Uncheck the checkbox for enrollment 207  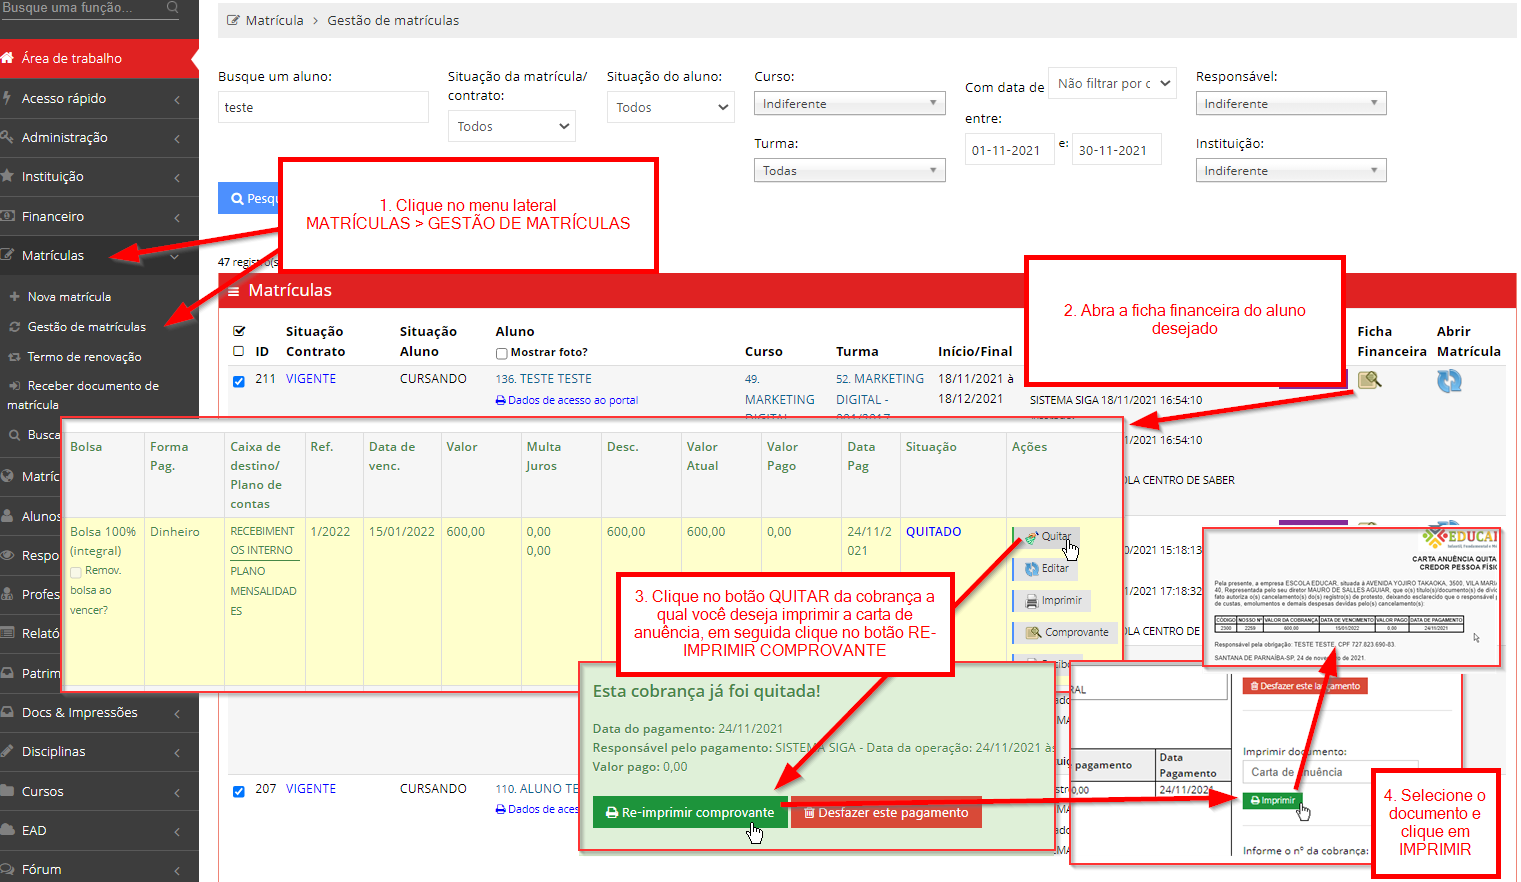(x=238, y=791)
